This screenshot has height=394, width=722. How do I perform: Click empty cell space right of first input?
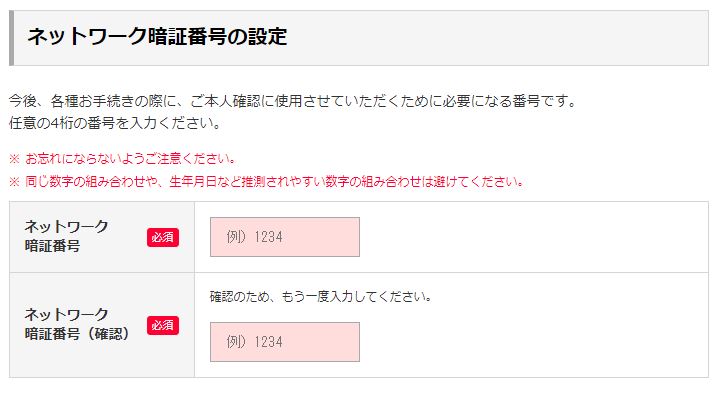[534, 237]
